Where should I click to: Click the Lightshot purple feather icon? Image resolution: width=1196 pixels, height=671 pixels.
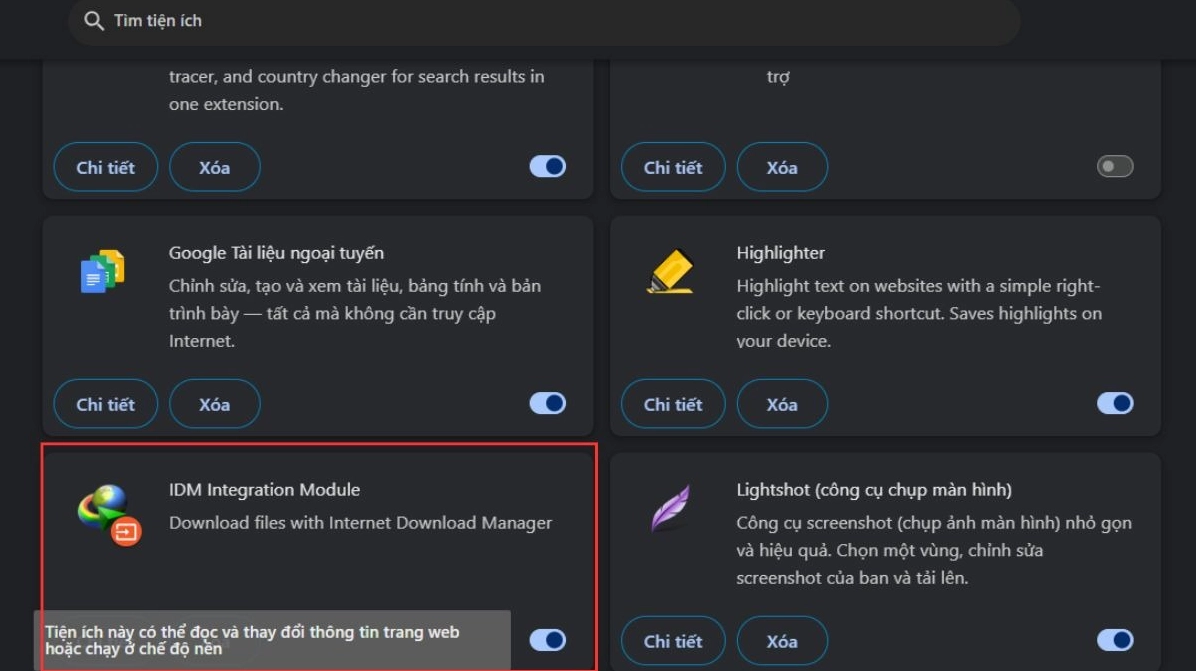(x=669, y=508)
